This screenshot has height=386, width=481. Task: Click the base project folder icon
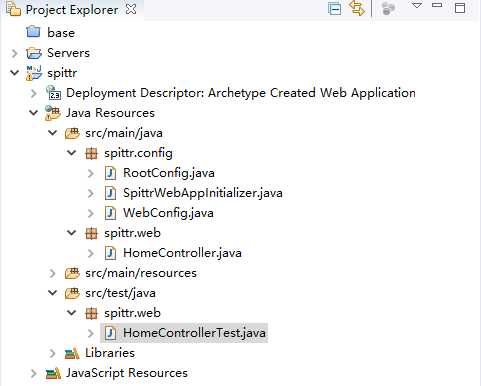pyautogui.click(x=33, y=32)
